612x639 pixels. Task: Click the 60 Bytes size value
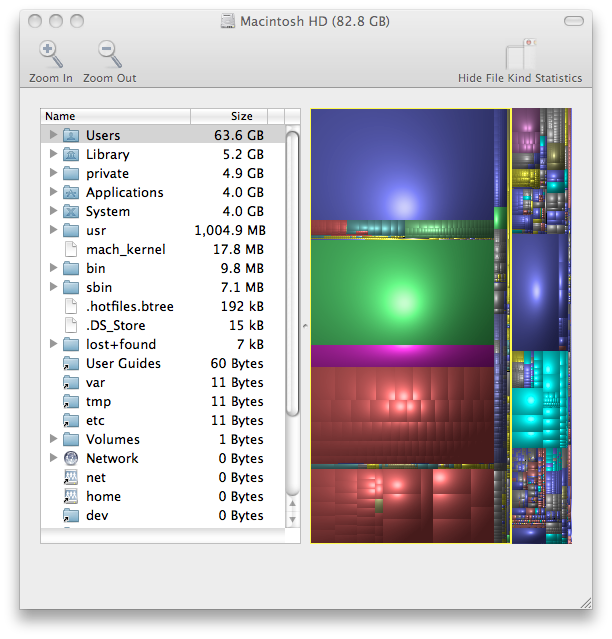(x=237, y=364)
